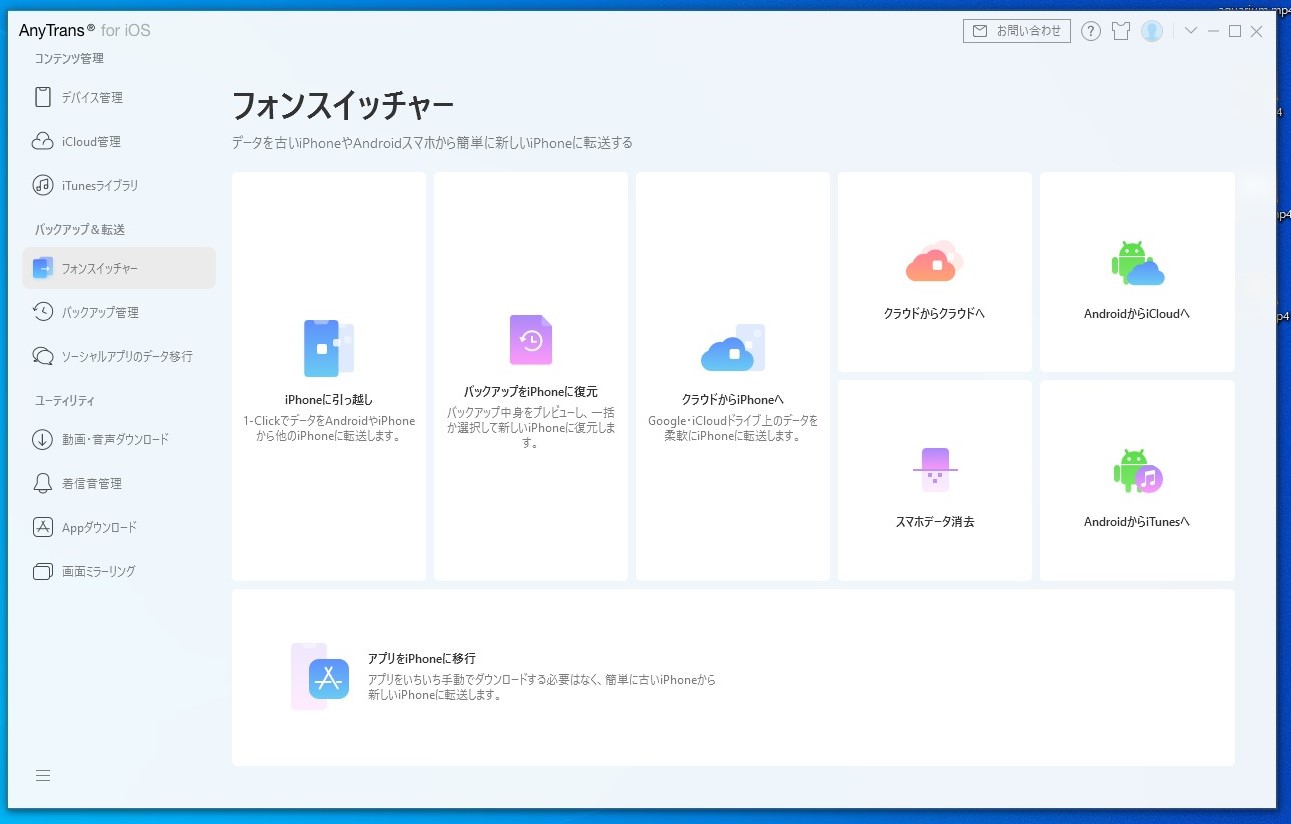Open クラウドからiPhoneへ card title
Image resolution: width=1291 pixels, height=824 pixels.
tap(733, 399)
